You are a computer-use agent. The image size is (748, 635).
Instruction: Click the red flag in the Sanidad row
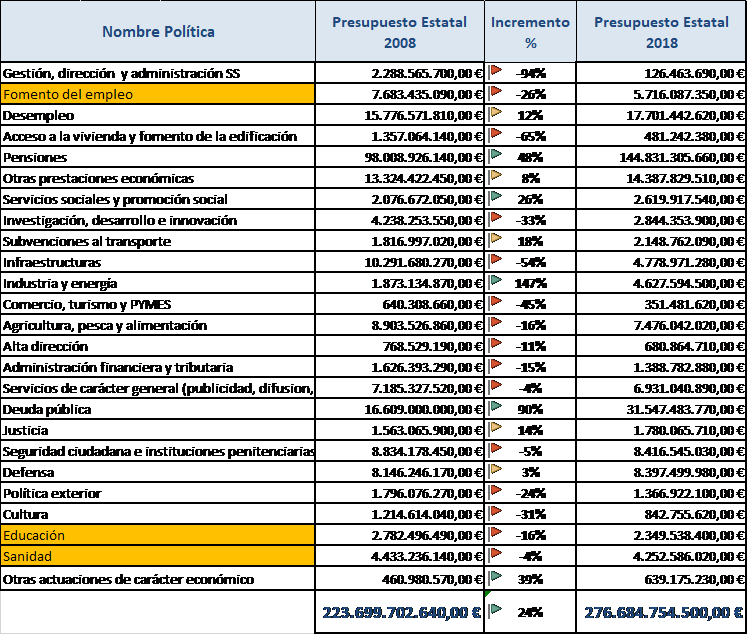(495, 554)
